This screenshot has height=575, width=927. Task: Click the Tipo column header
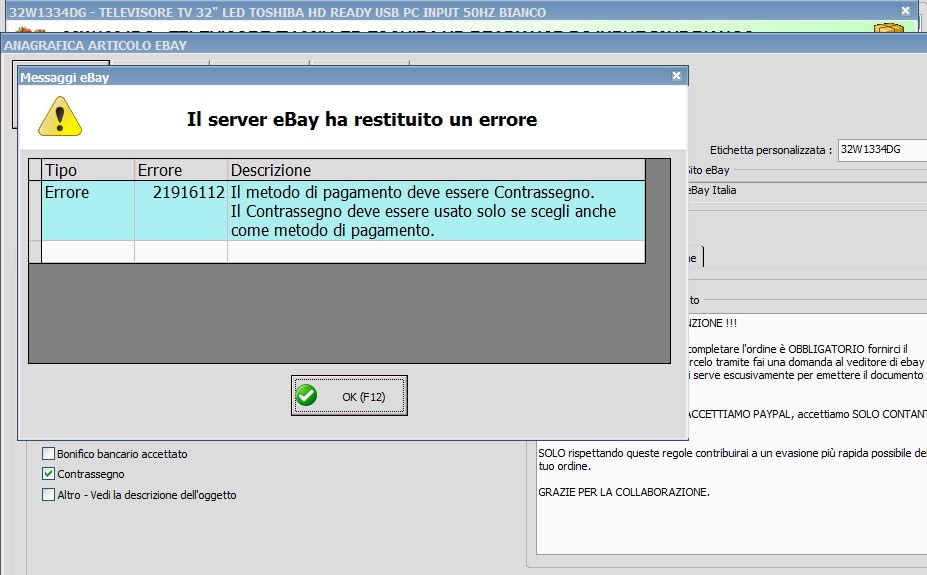88,170
